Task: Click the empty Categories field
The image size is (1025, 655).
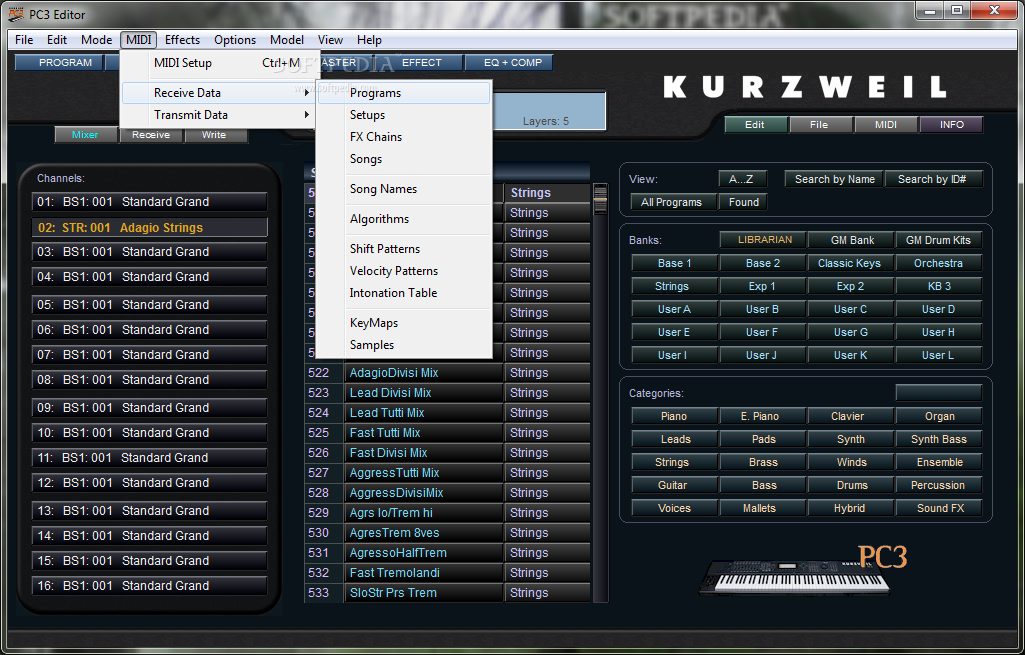Action: click(939, 392)
